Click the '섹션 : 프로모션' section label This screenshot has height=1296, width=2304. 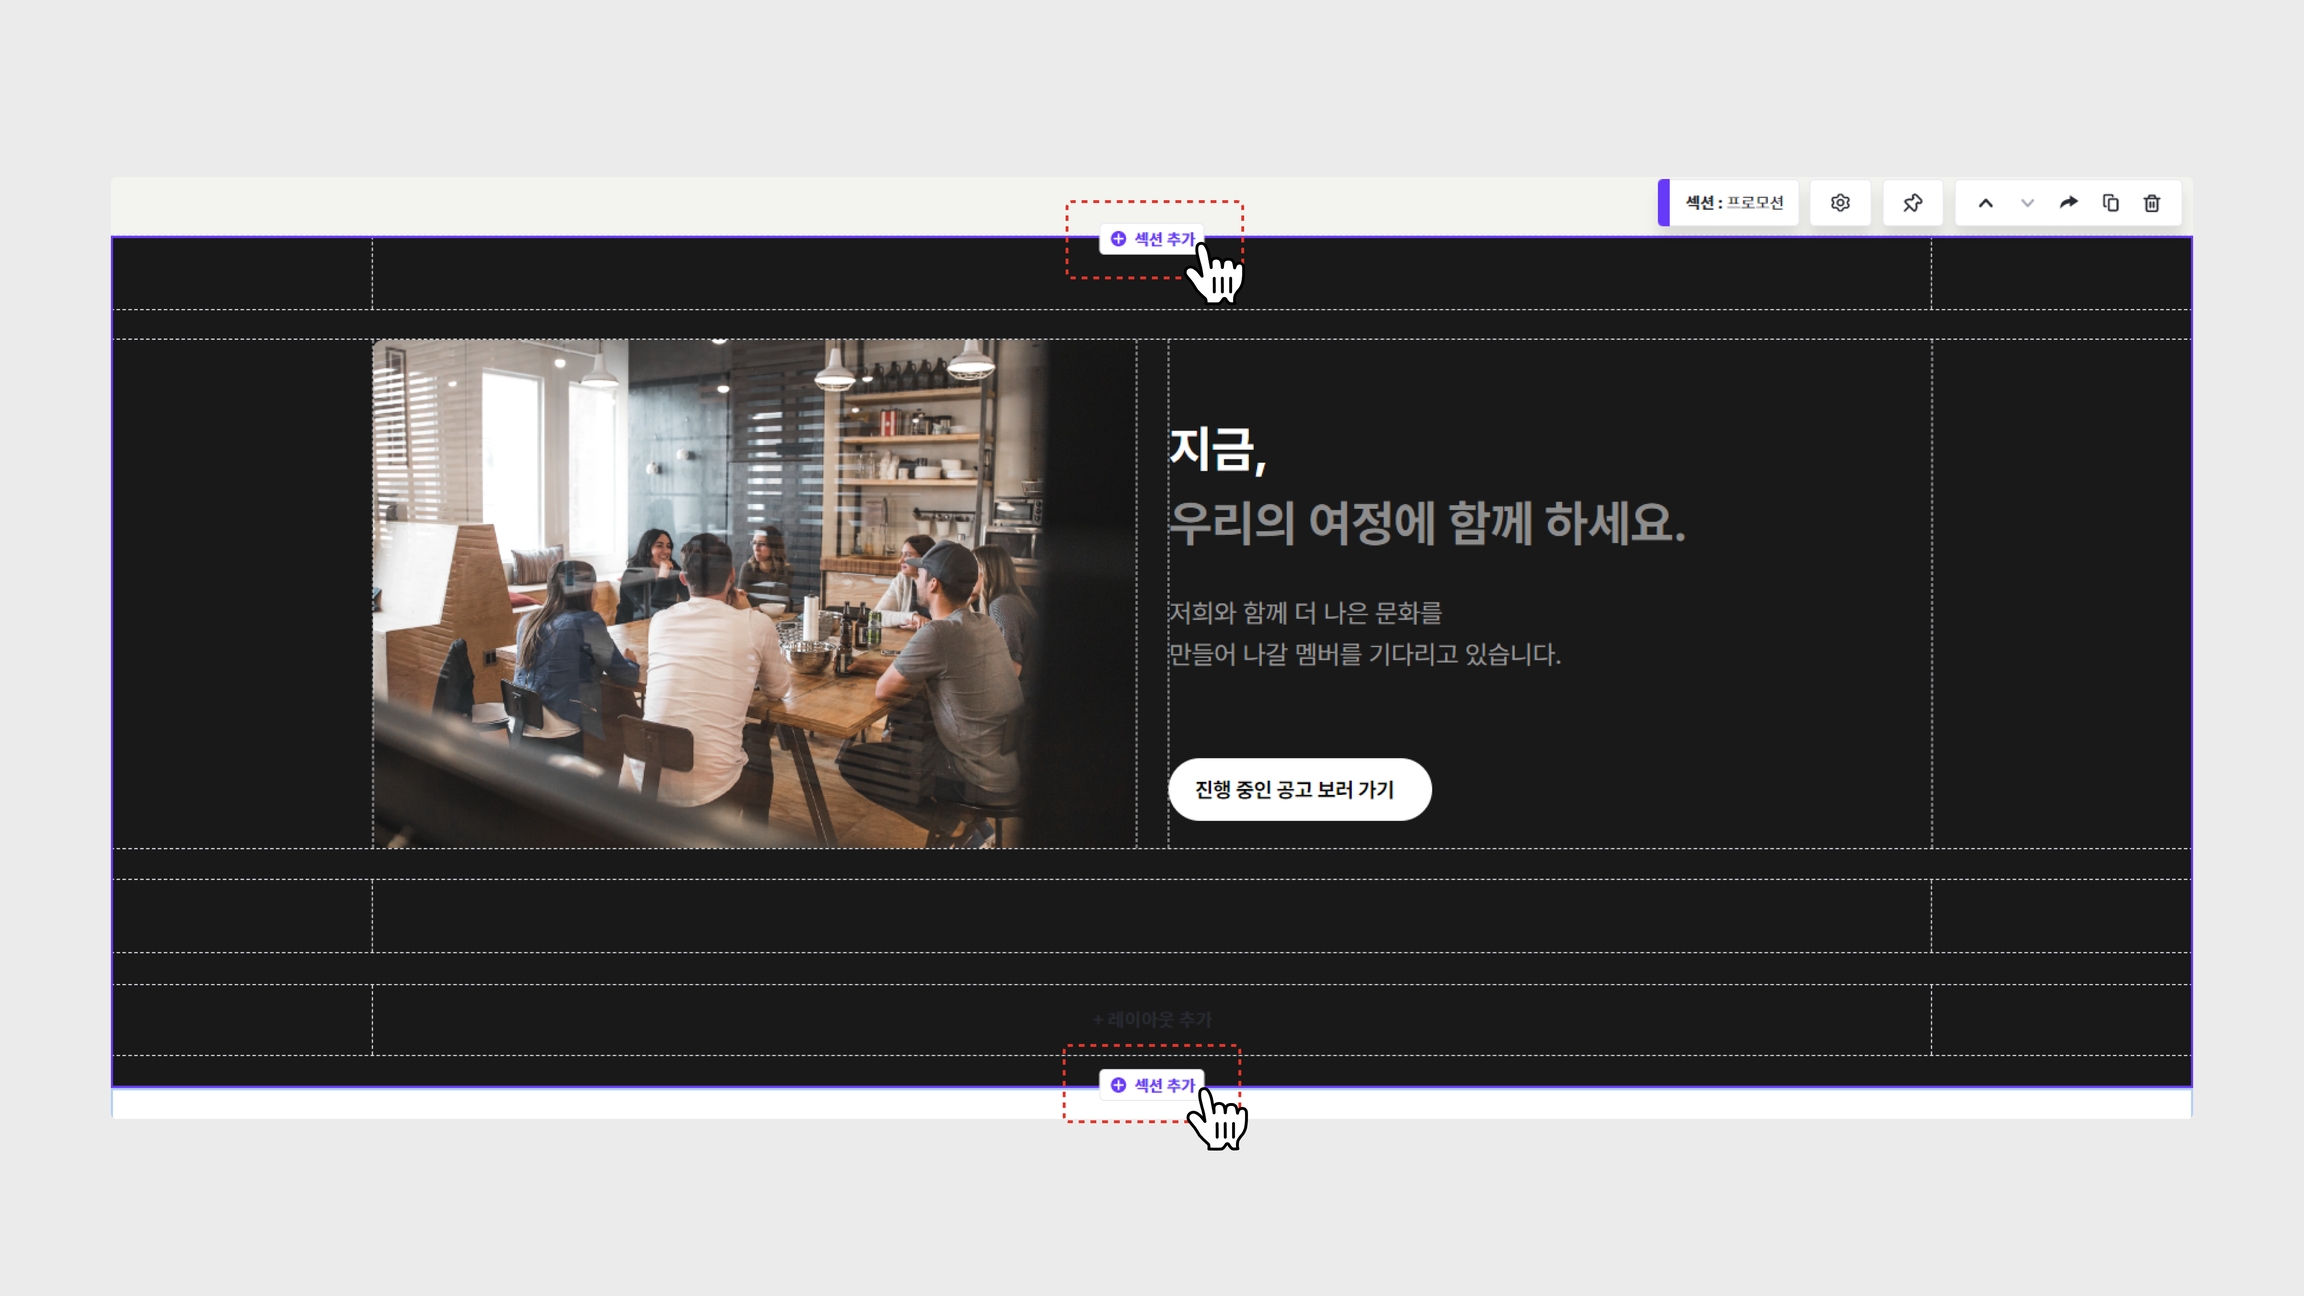pyautogui.click(x=1734, y=203)
